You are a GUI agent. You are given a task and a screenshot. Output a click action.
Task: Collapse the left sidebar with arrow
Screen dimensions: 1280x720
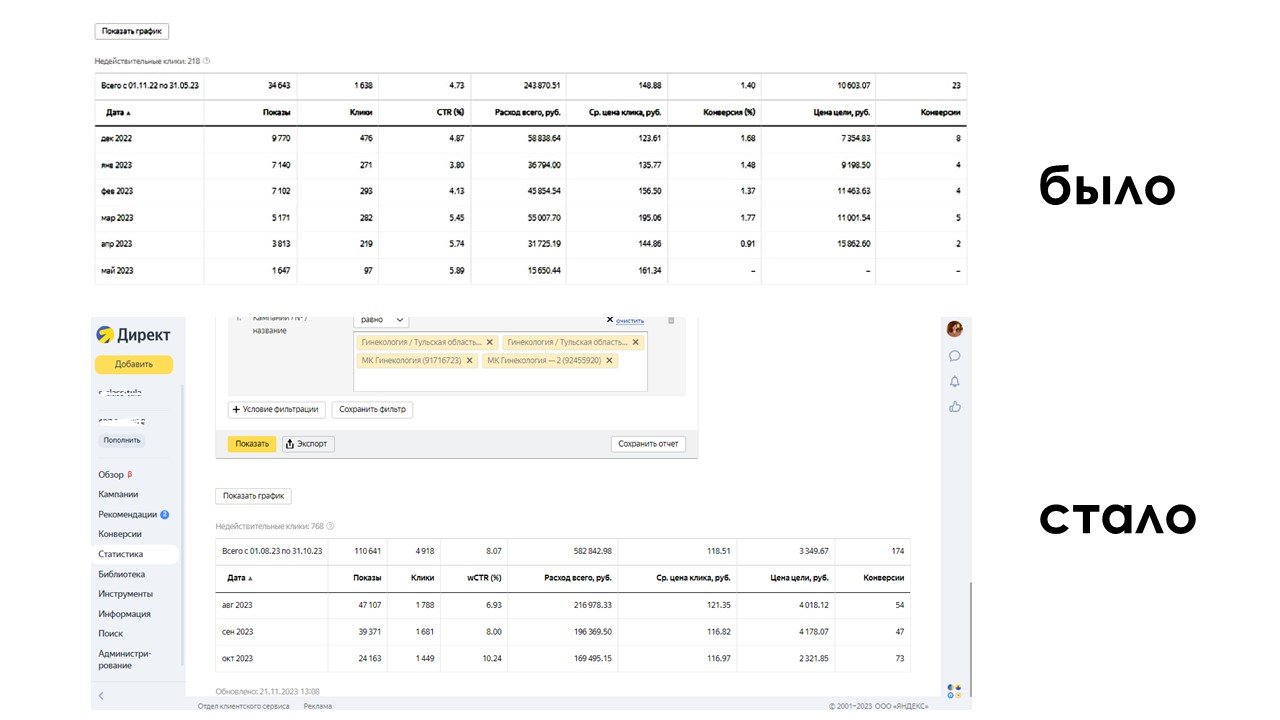pyautogui.click(x=101, y=695)
